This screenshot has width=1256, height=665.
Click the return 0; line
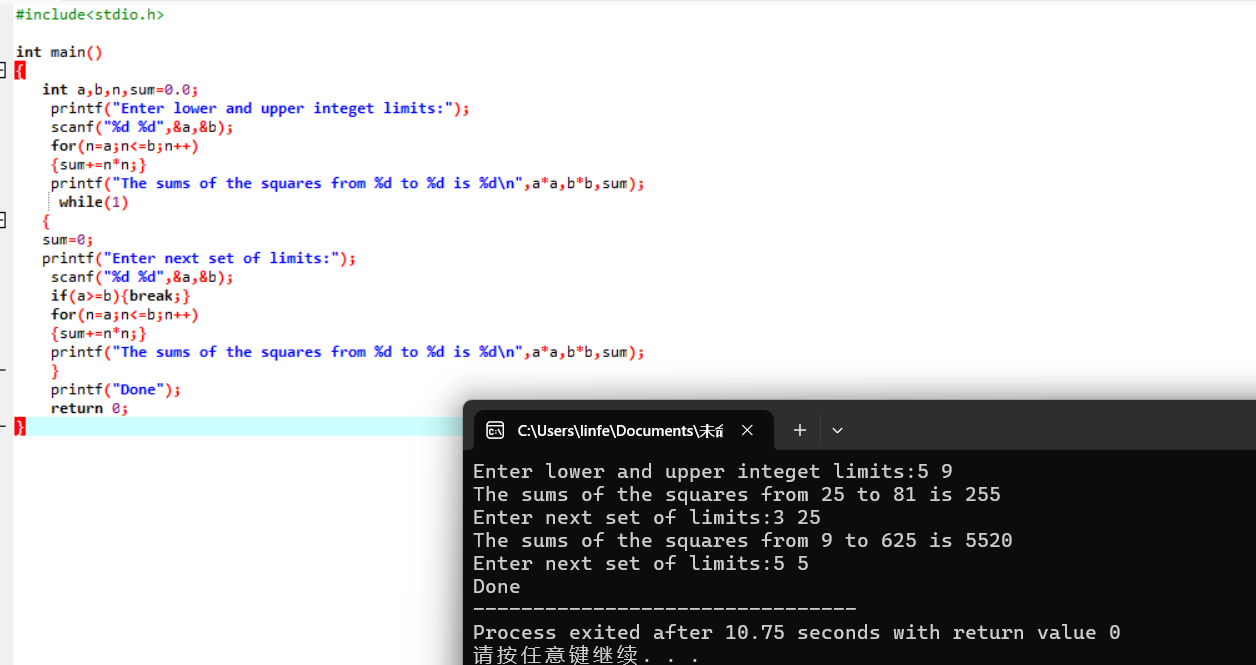coord(90,408)
